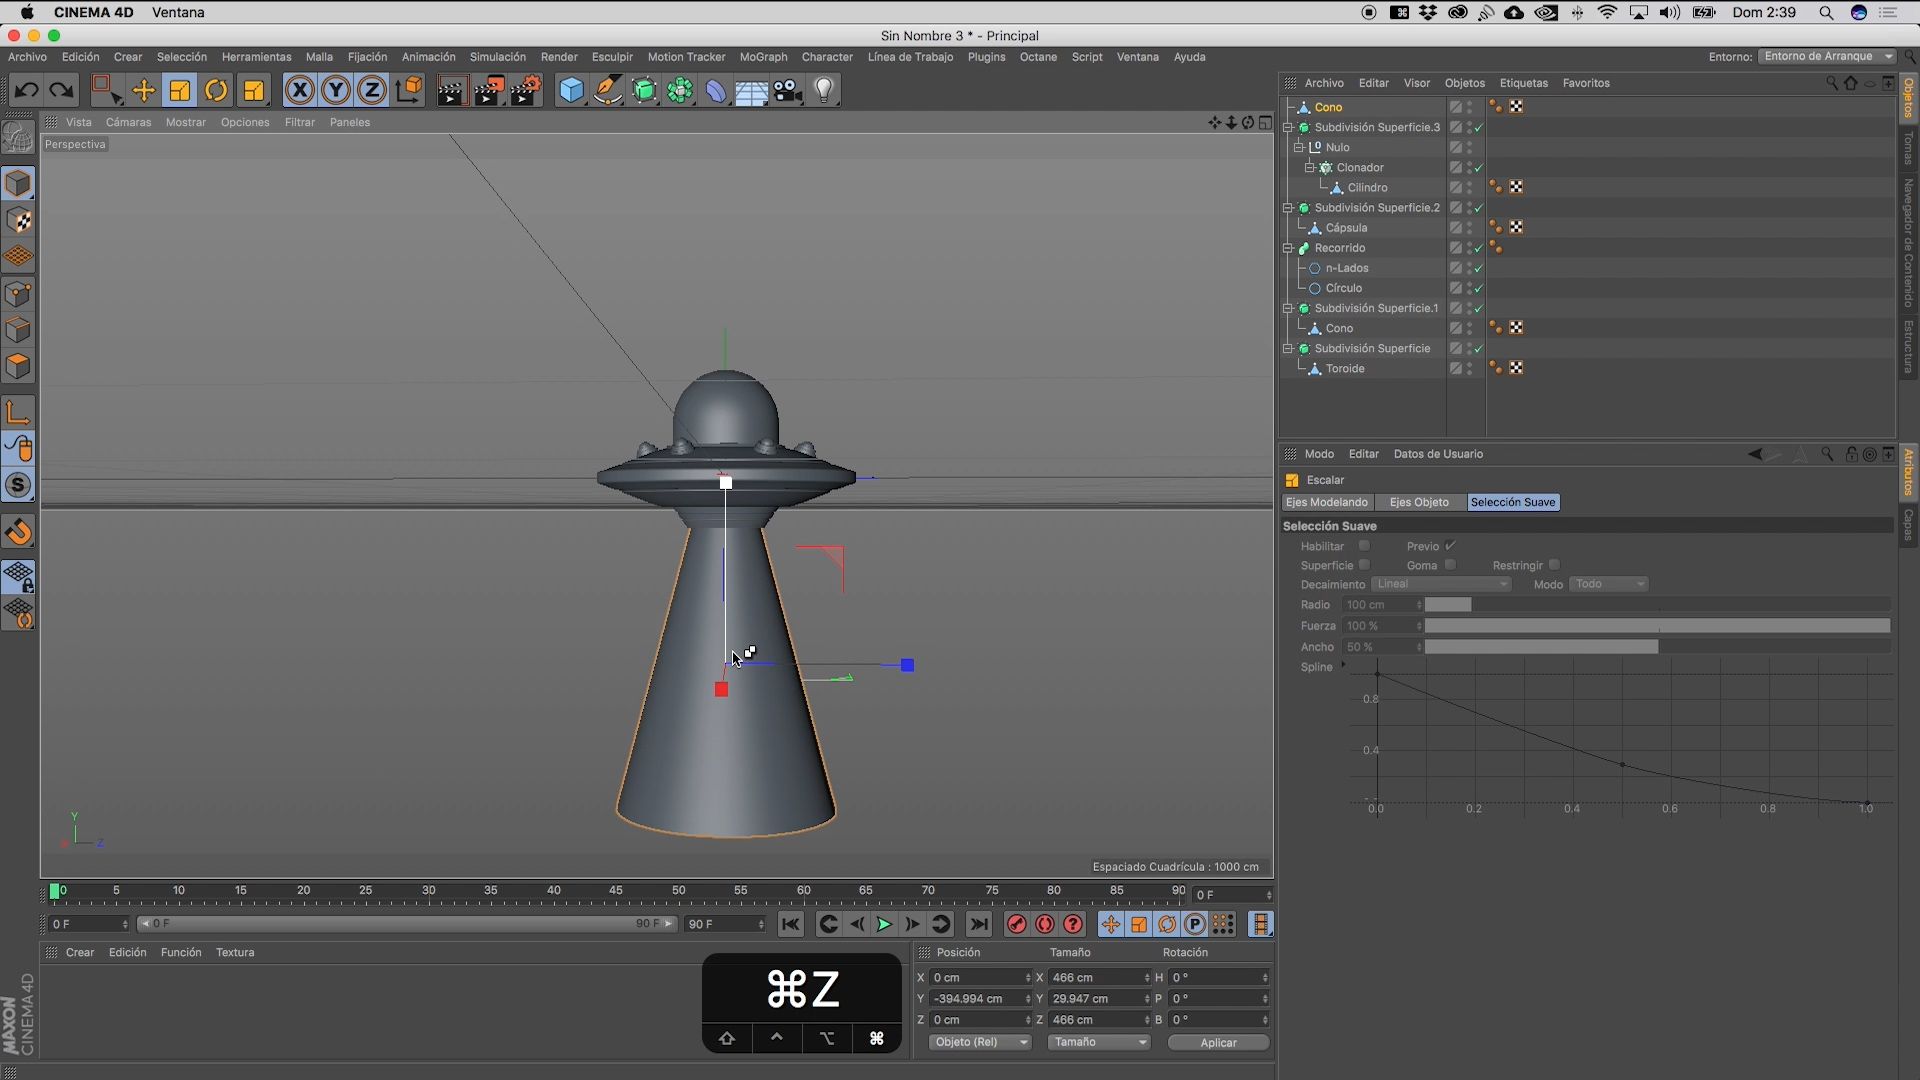Open Etiquetas in object manager

coord(1523,83)
